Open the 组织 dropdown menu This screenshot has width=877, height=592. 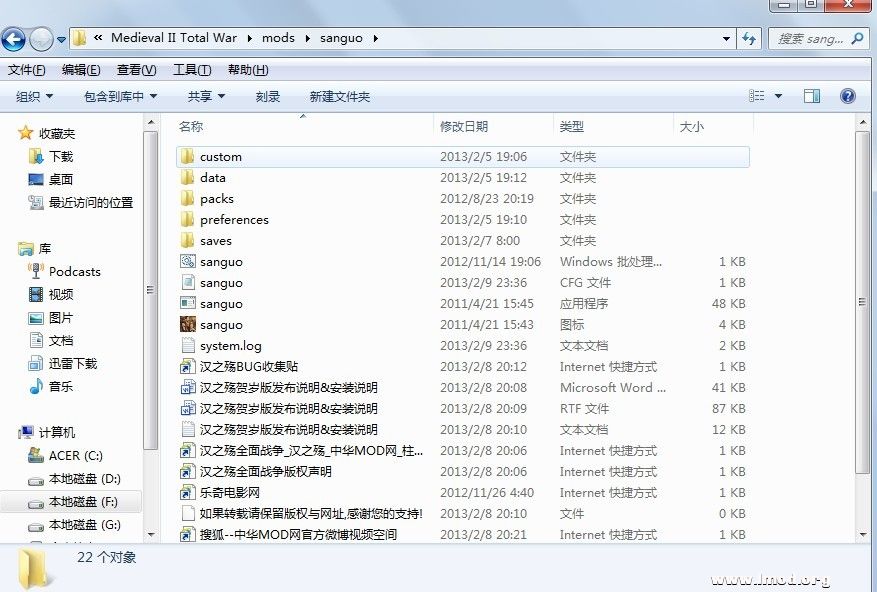(34, 96)
